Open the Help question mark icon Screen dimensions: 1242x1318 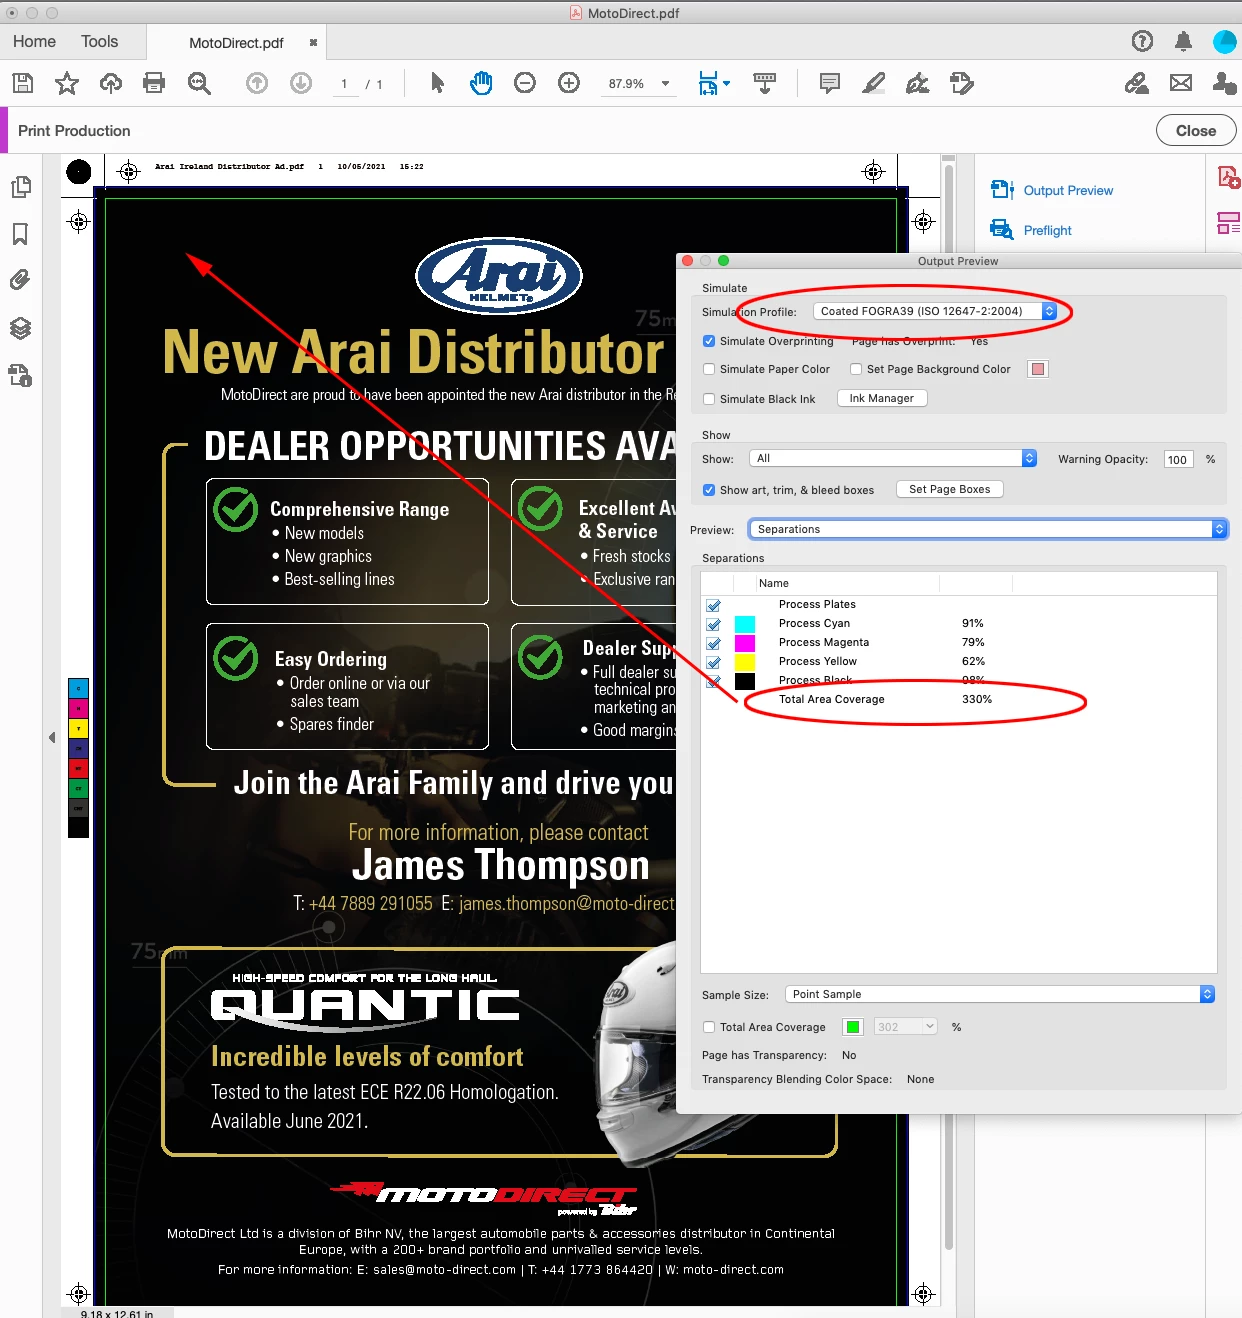coord(1142,41)
